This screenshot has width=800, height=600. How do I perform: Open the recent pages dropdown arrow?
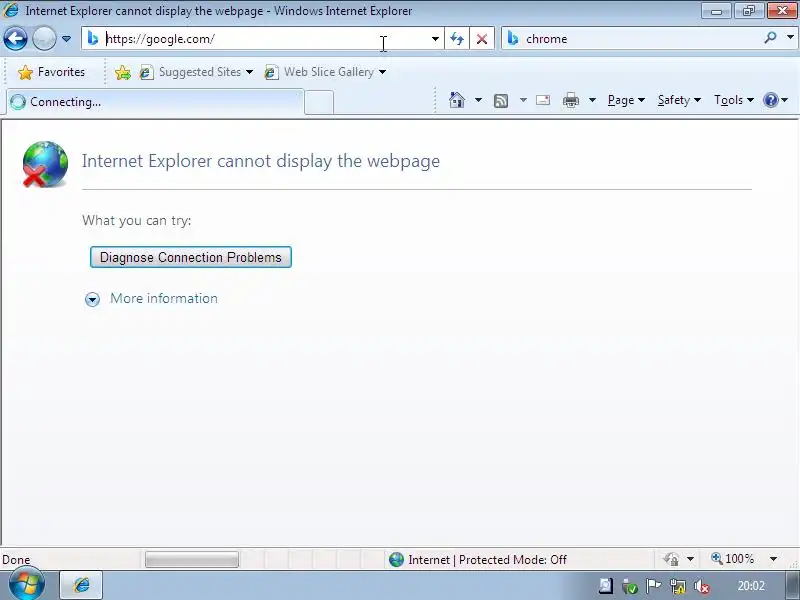[x=66, y=39]
